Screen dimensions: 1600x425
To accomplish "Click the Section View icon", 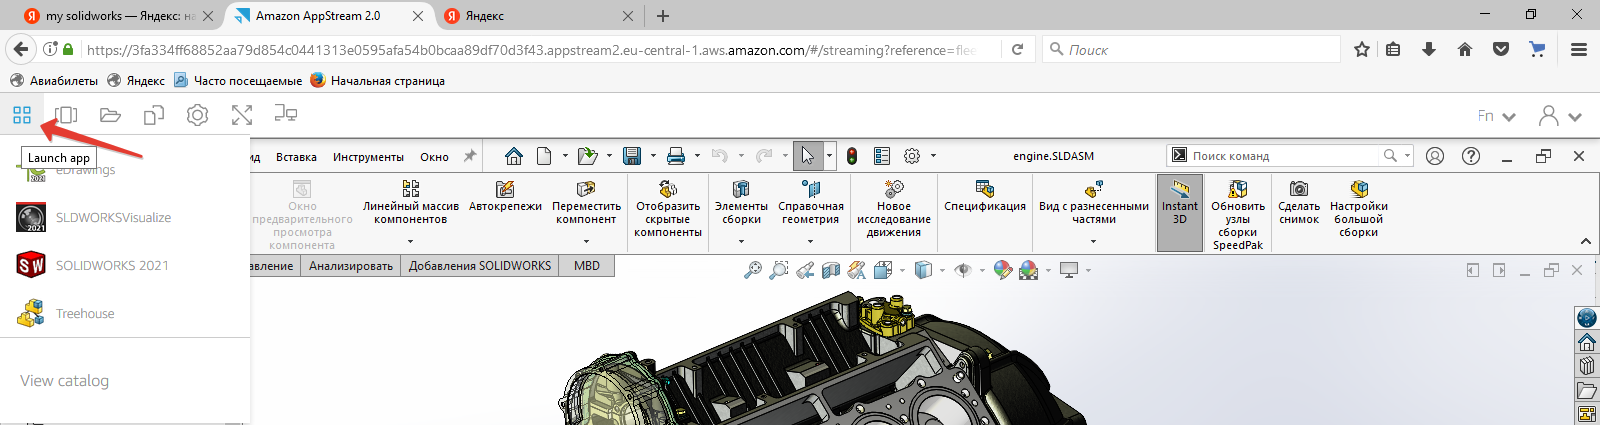I will (x=831, y=270).
